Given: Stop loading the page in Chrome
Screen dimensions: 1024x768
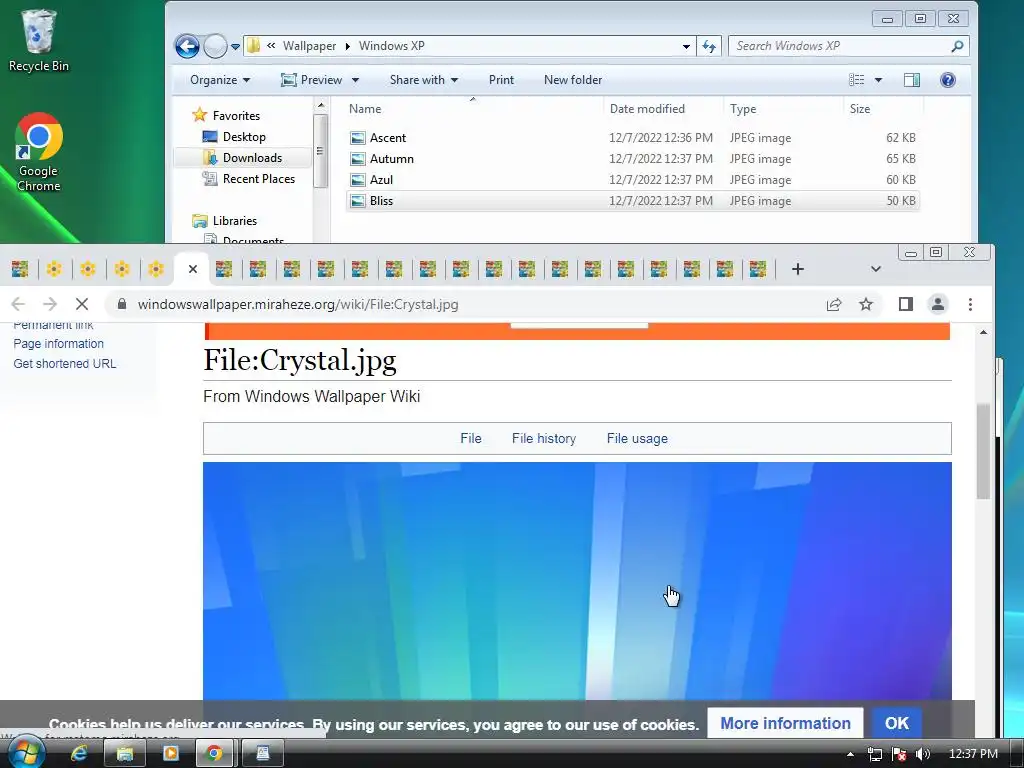Looking at the screenshot, I should [82, 304].
